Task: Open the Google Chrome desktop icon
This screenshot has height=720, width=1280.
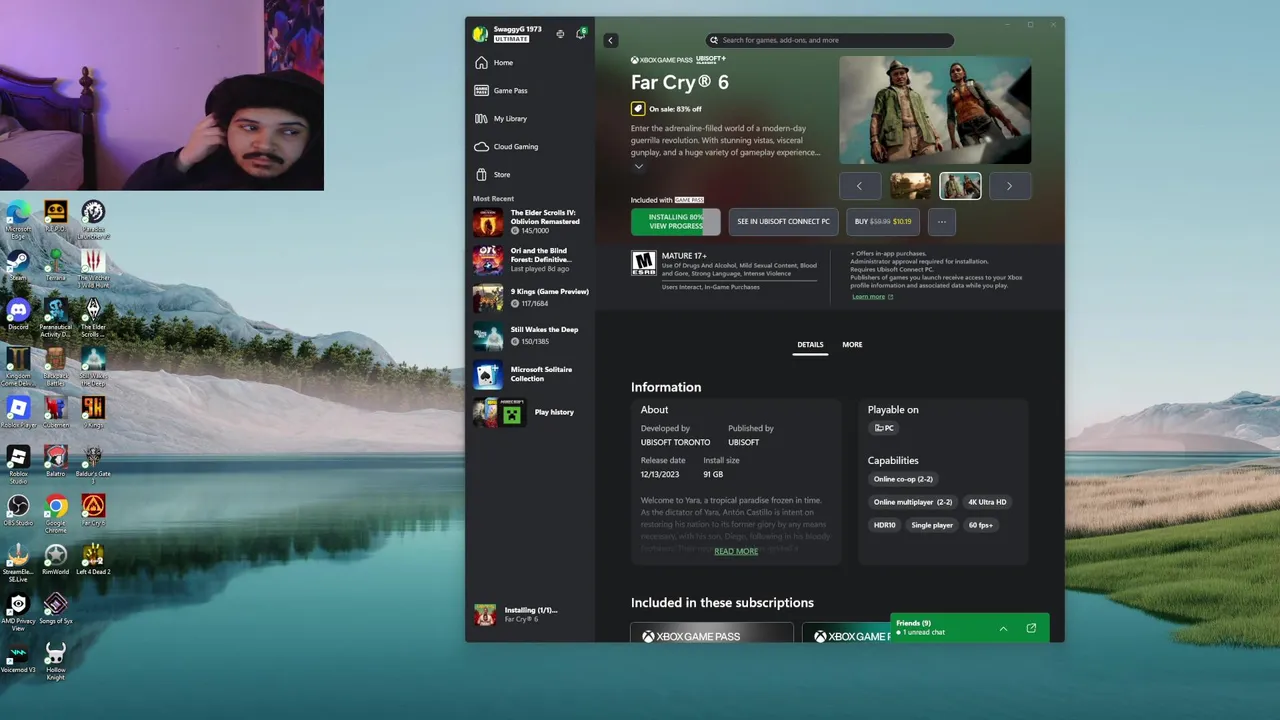Action: (56, 513)
